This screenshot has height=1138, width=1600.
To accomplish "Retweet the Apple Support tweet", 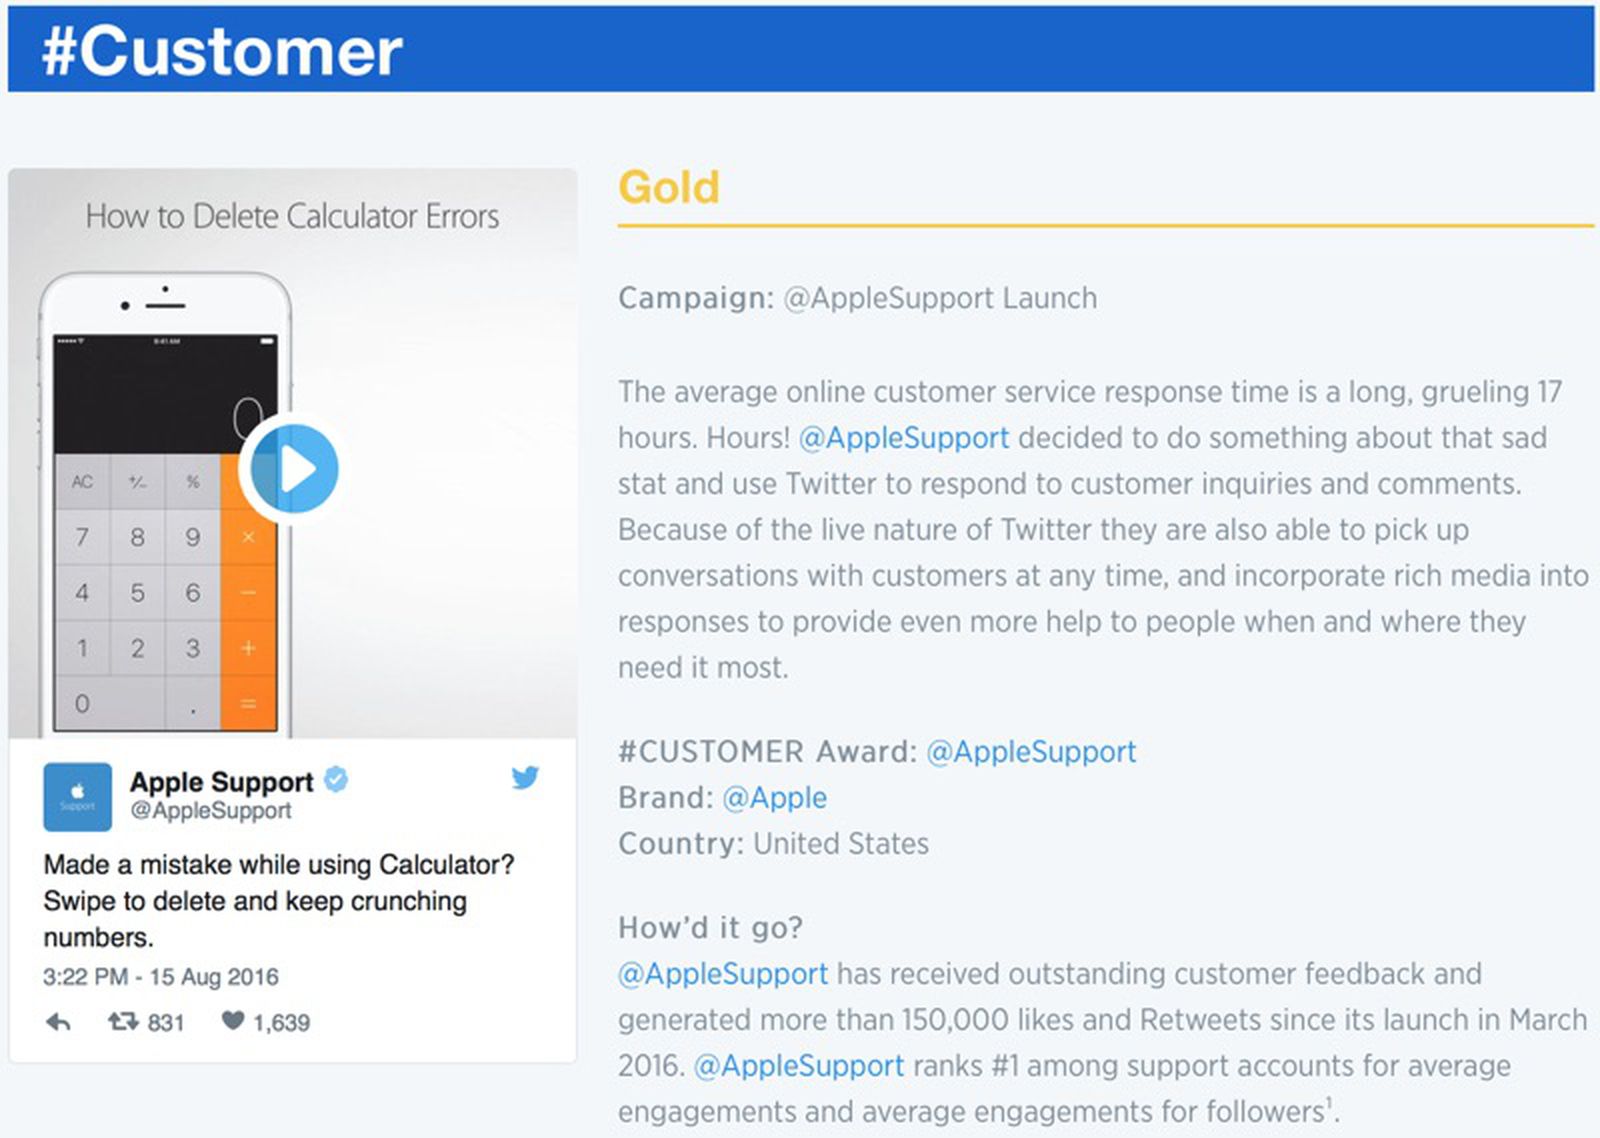I will point(123,1021).
